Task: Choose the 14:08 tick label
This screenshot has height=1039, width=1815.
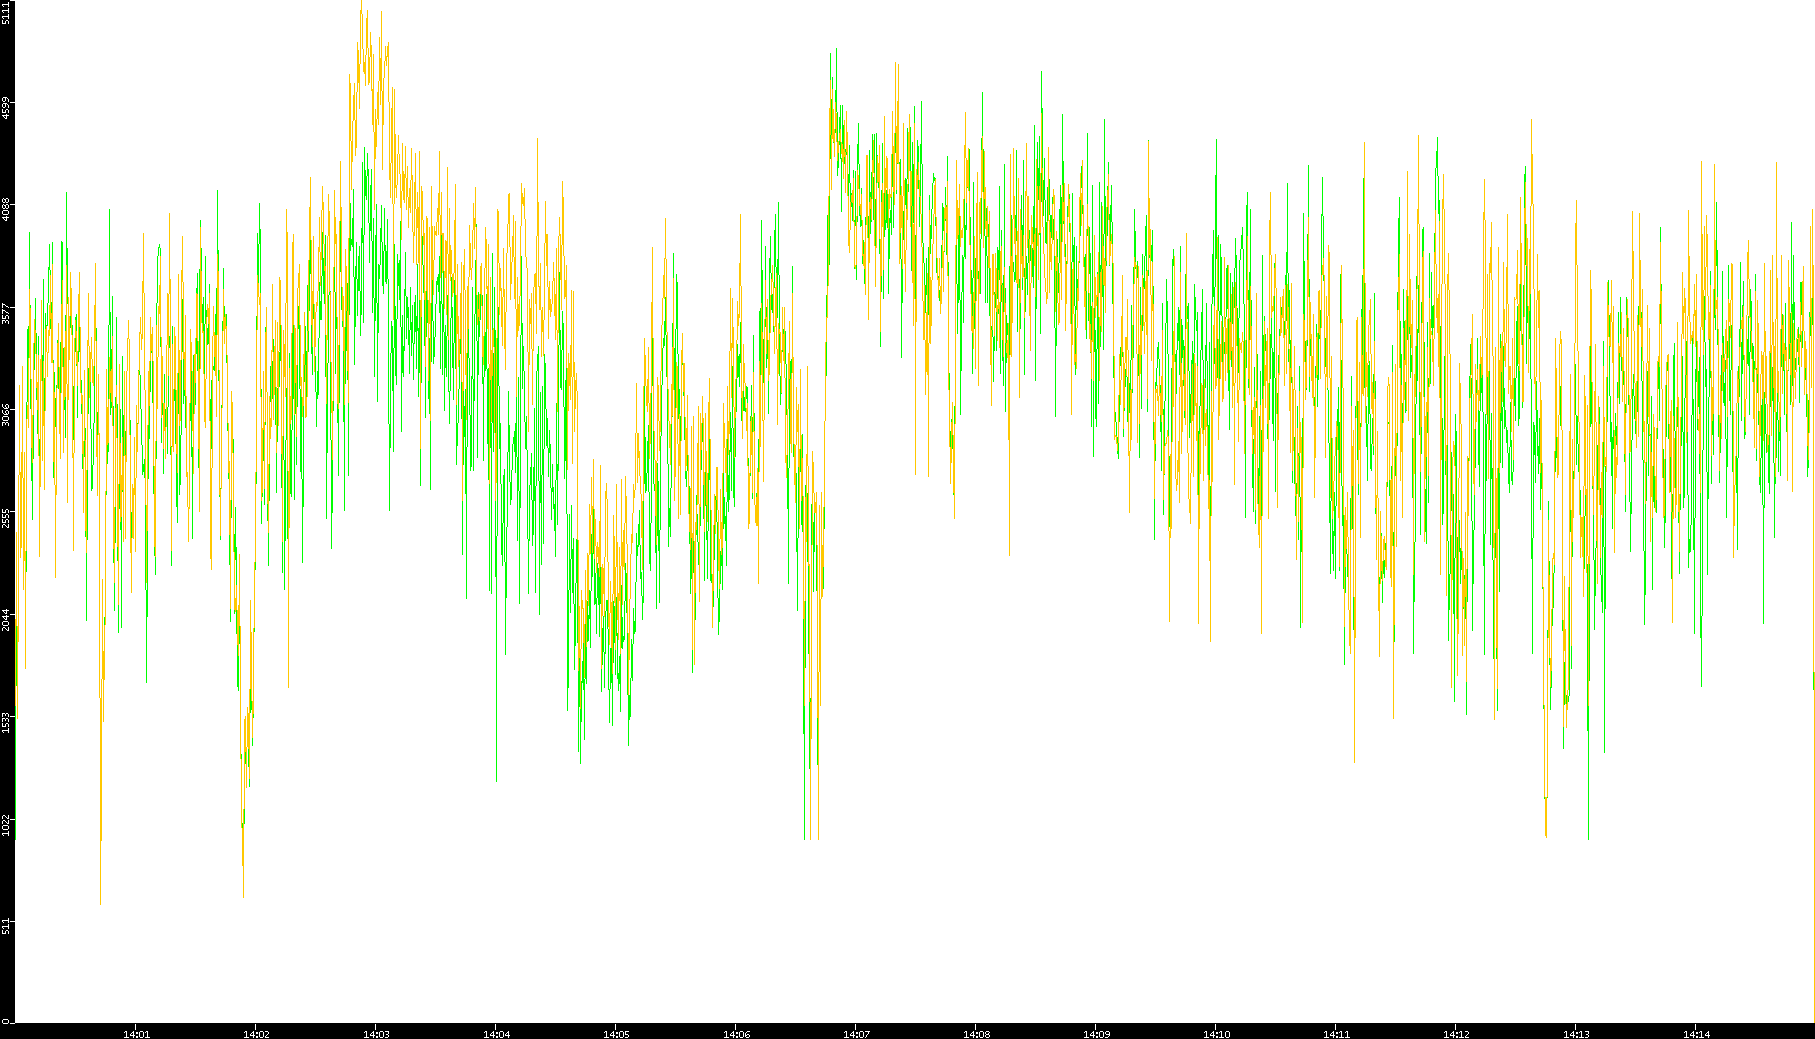Action: (976, 1034)
